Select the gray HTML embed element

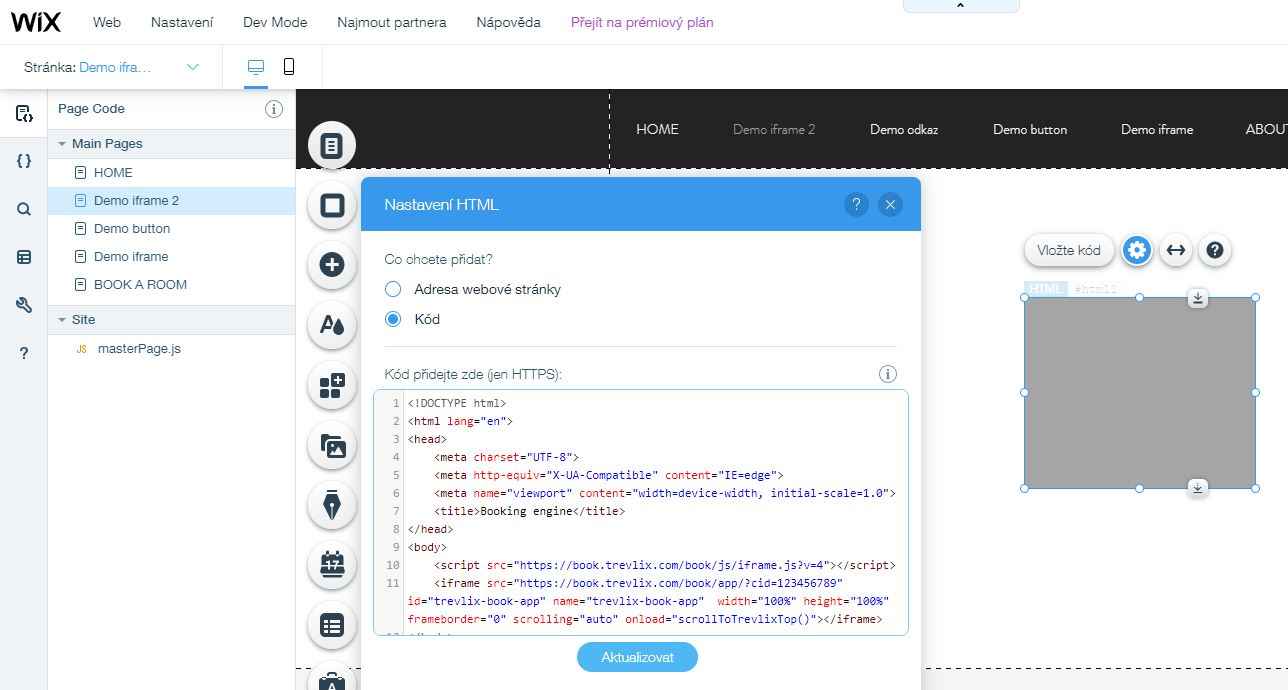(x=1139, y=393)
